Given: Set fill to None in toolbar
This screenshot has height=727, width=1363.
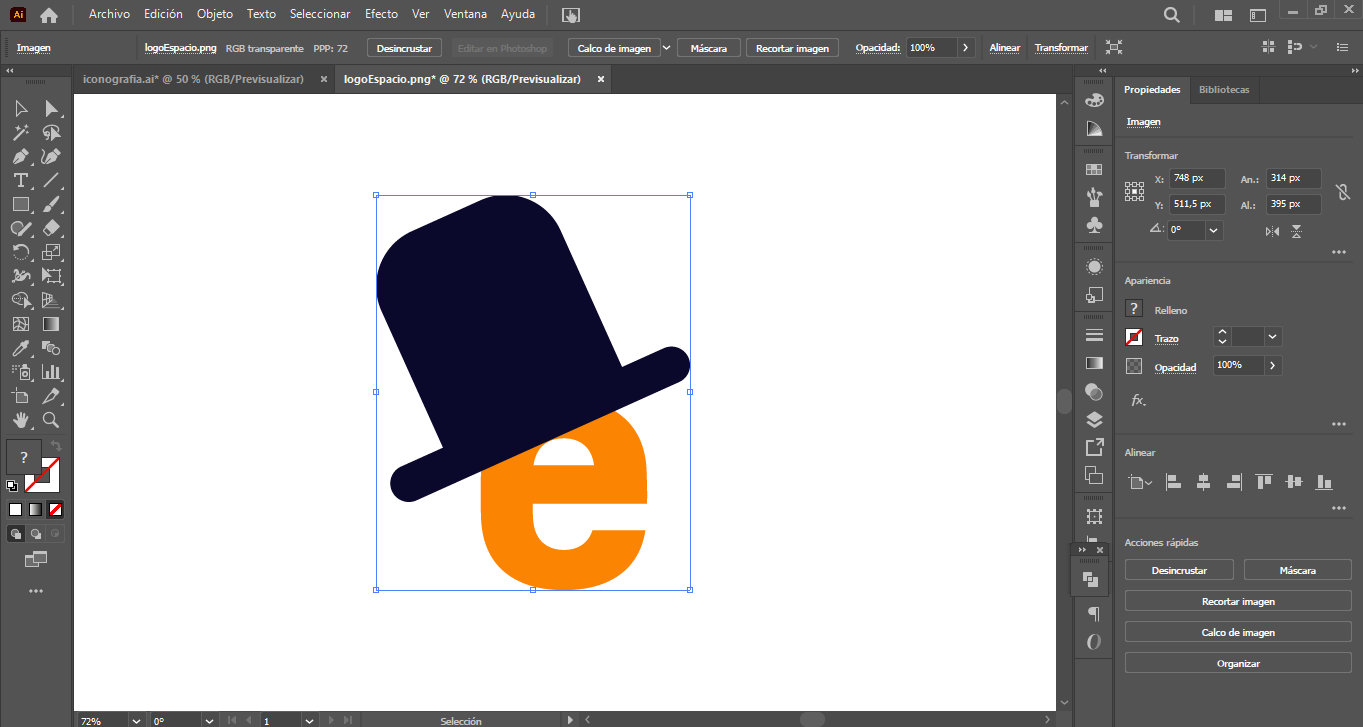Looking at the screenshot, I should click(x=56, y=509).
